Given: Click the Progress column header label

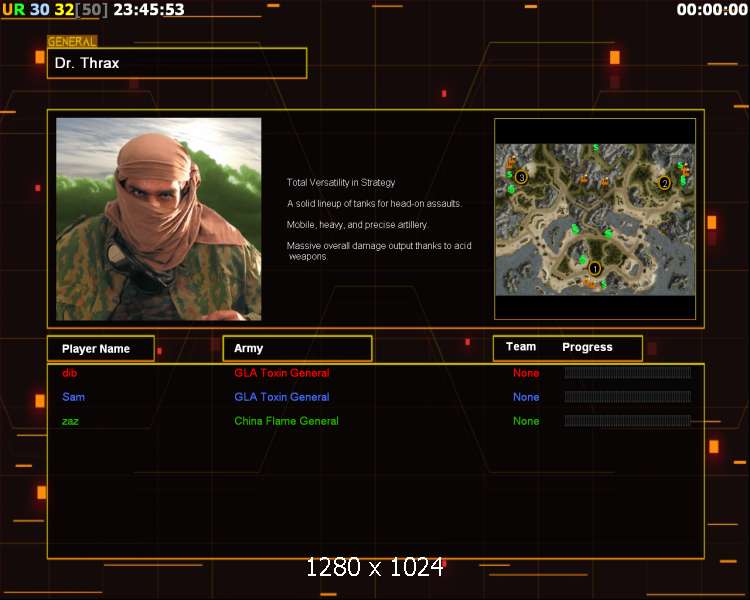Looking at the screenshot, I should point(587,347).
